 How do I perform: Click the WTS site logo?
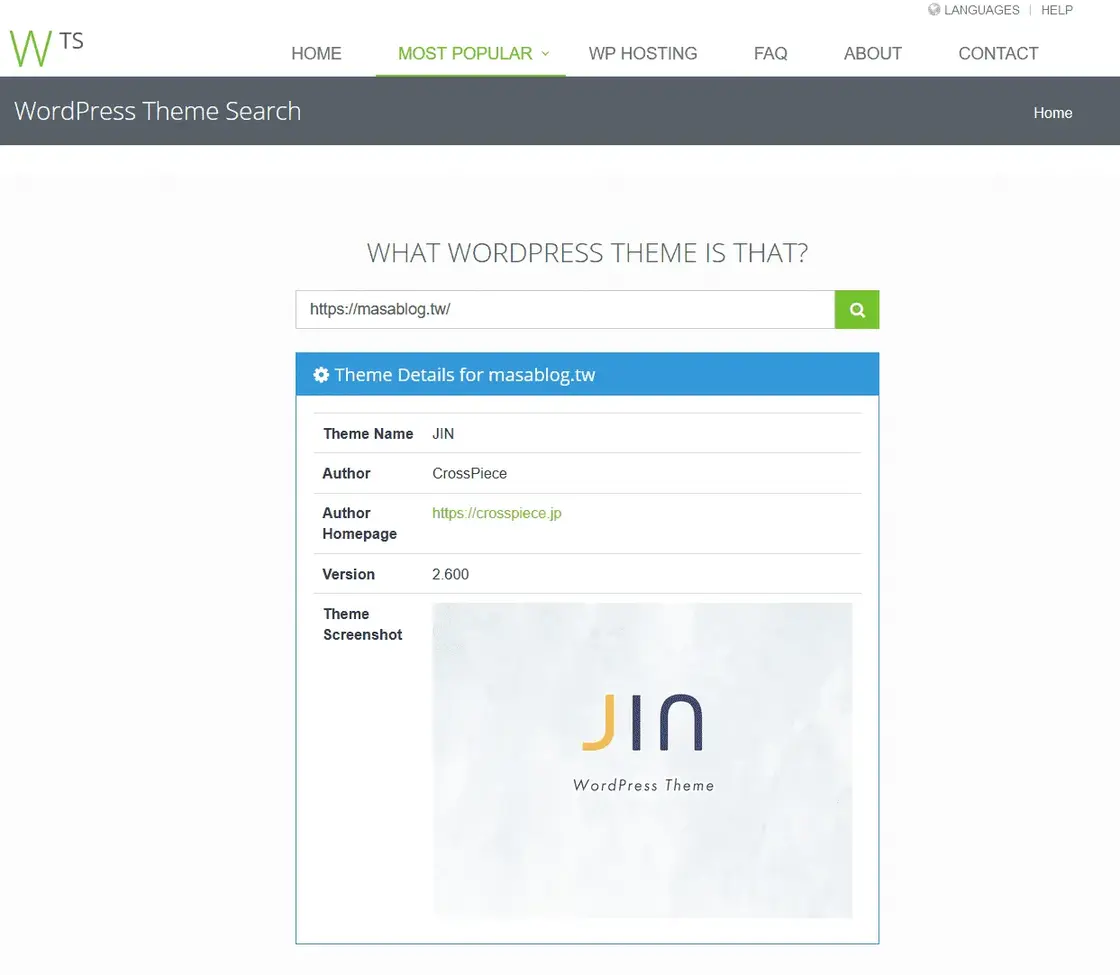pos(46,48)
